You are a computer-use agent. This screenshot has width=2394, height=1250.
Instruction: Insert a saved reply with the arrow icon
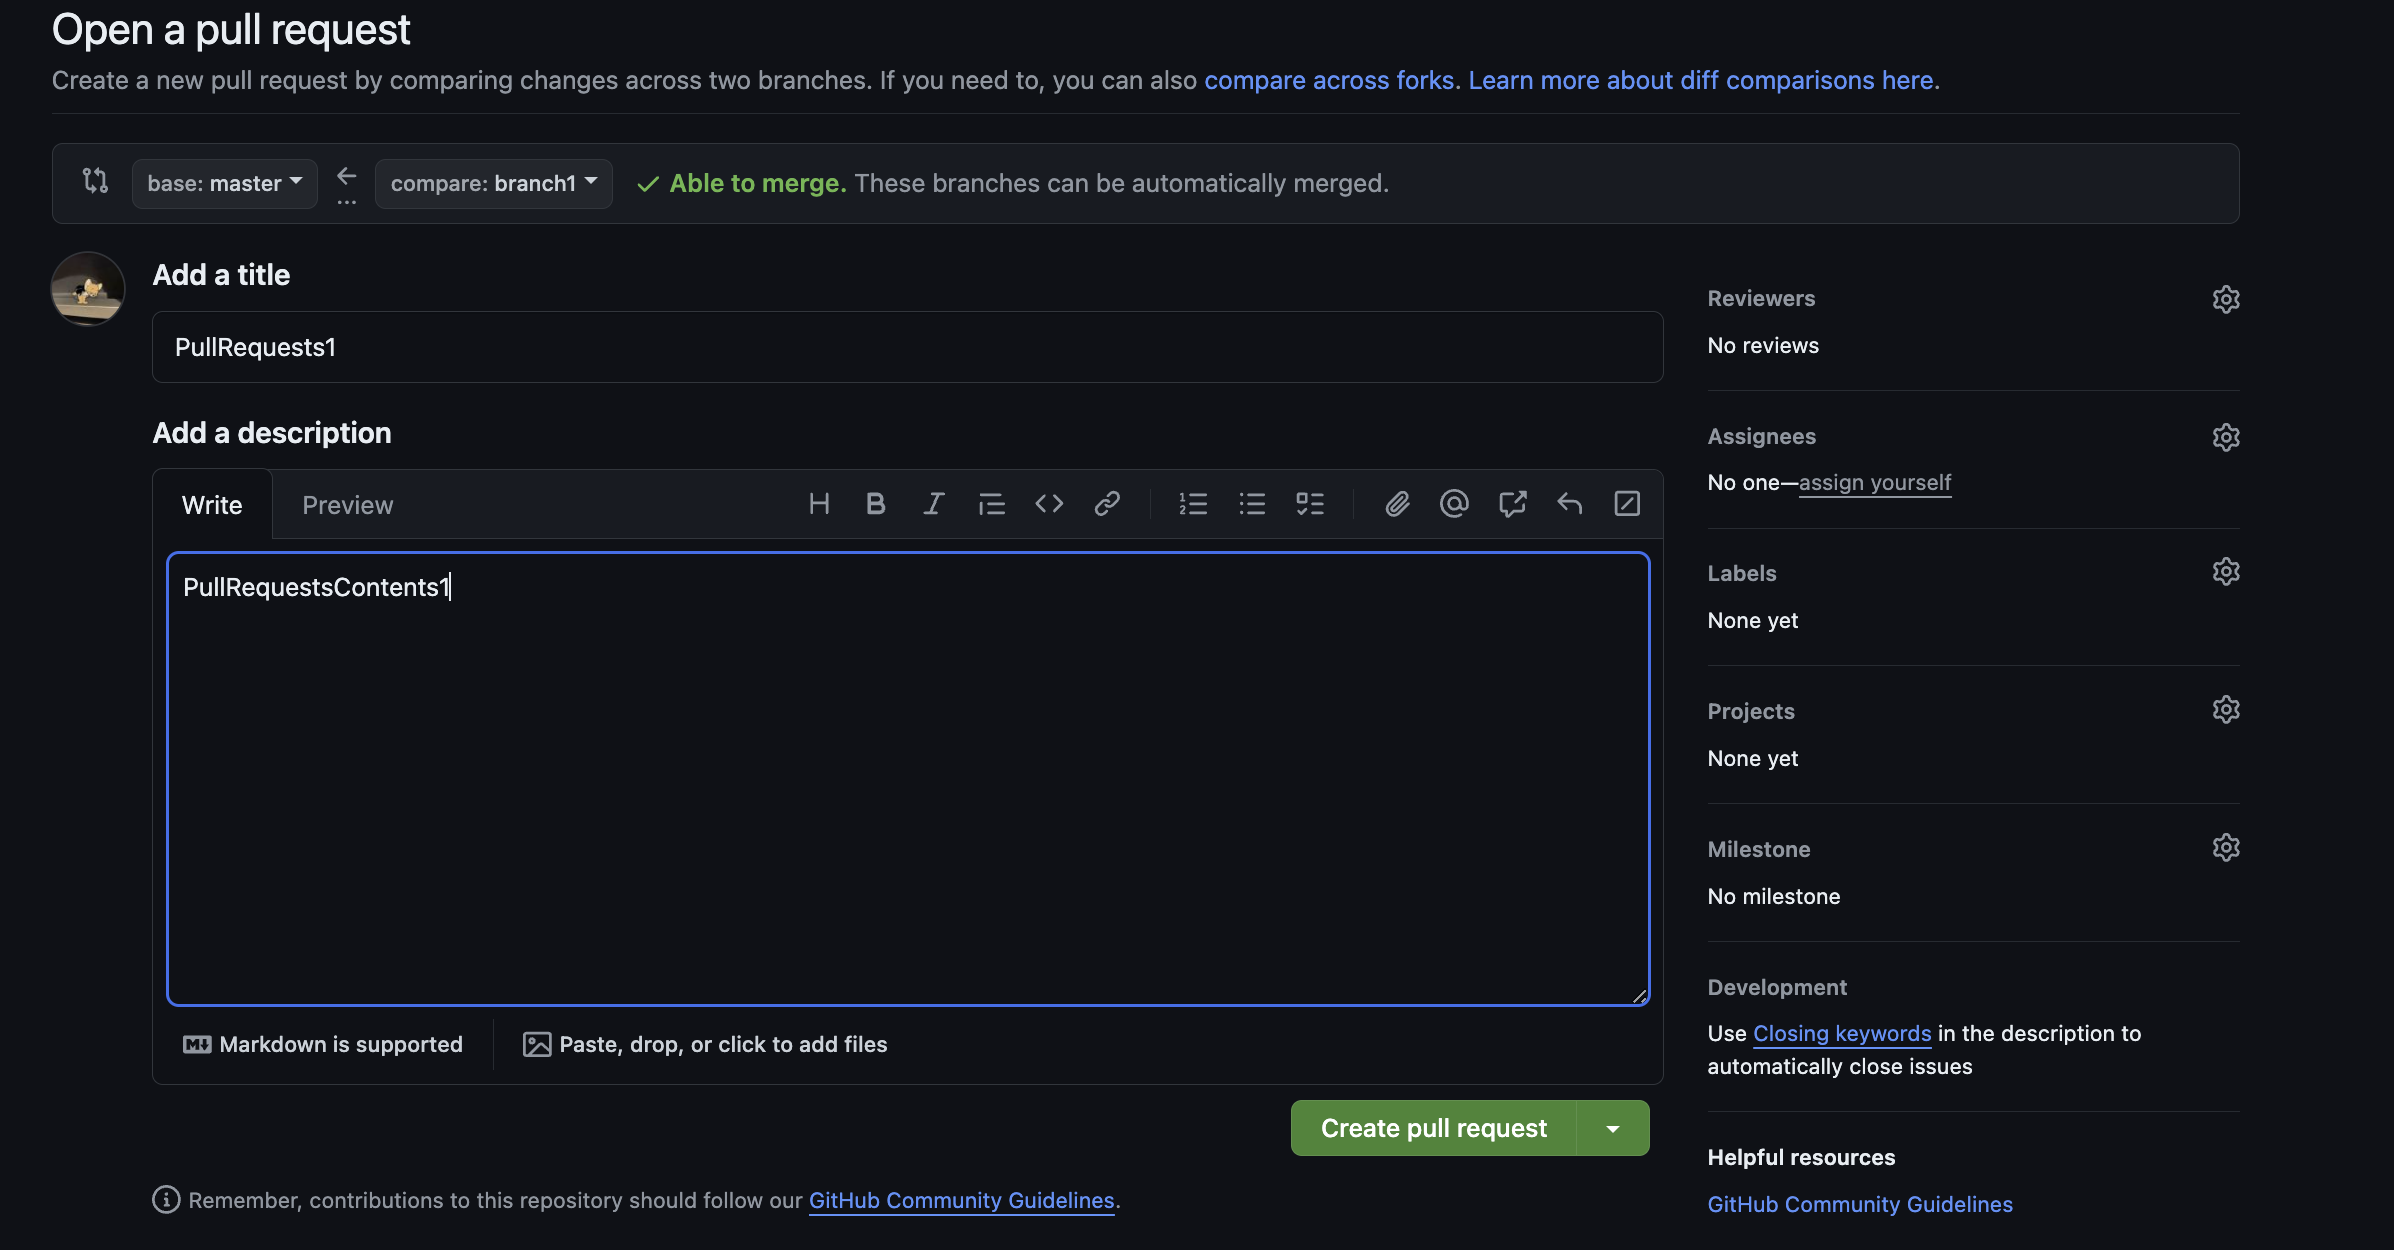[x=1570, y=504]
